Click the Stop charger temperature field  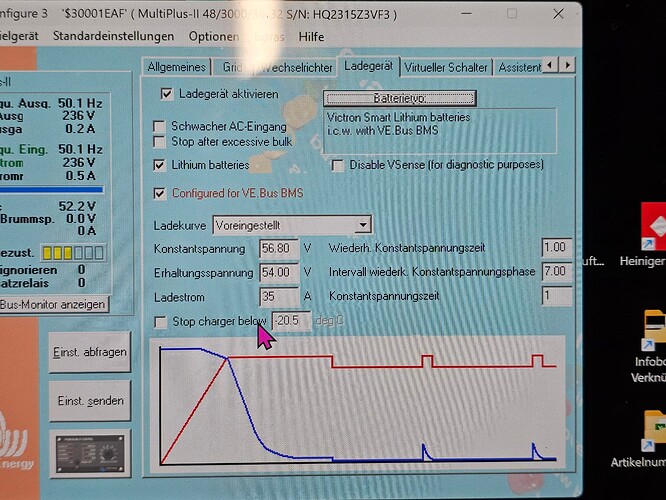point(291,321)
